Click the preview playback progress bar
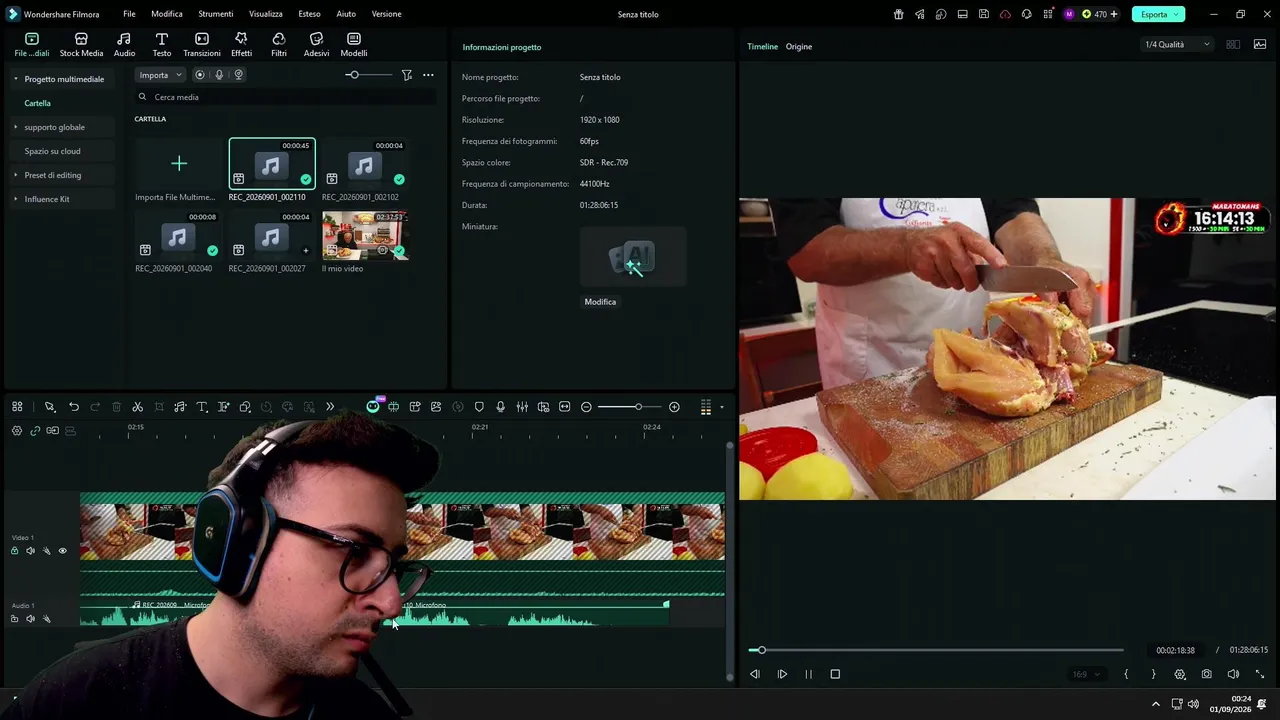Image resolution: width=1280 pixels, height=720 pixels. [x=936, y=650]
